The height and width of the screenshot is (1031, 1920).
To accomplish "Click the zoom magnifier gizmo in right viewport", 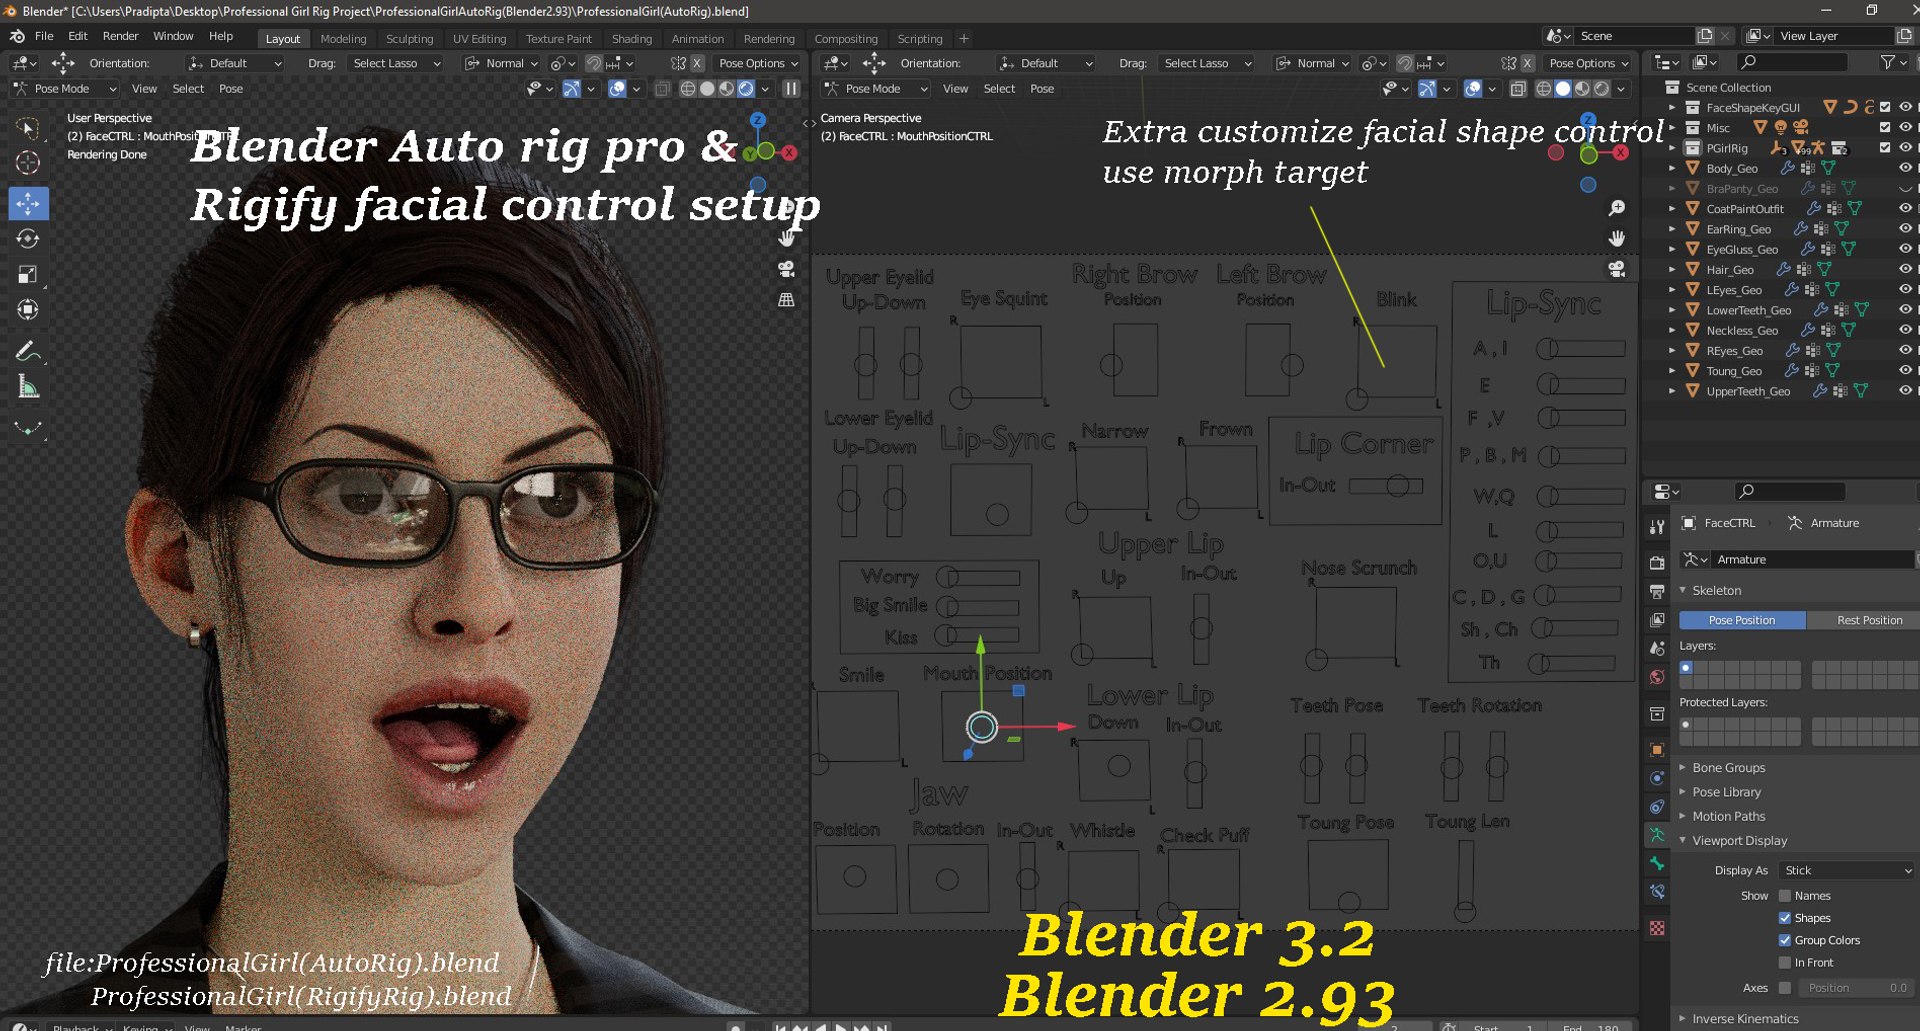I will [1616, 208].
